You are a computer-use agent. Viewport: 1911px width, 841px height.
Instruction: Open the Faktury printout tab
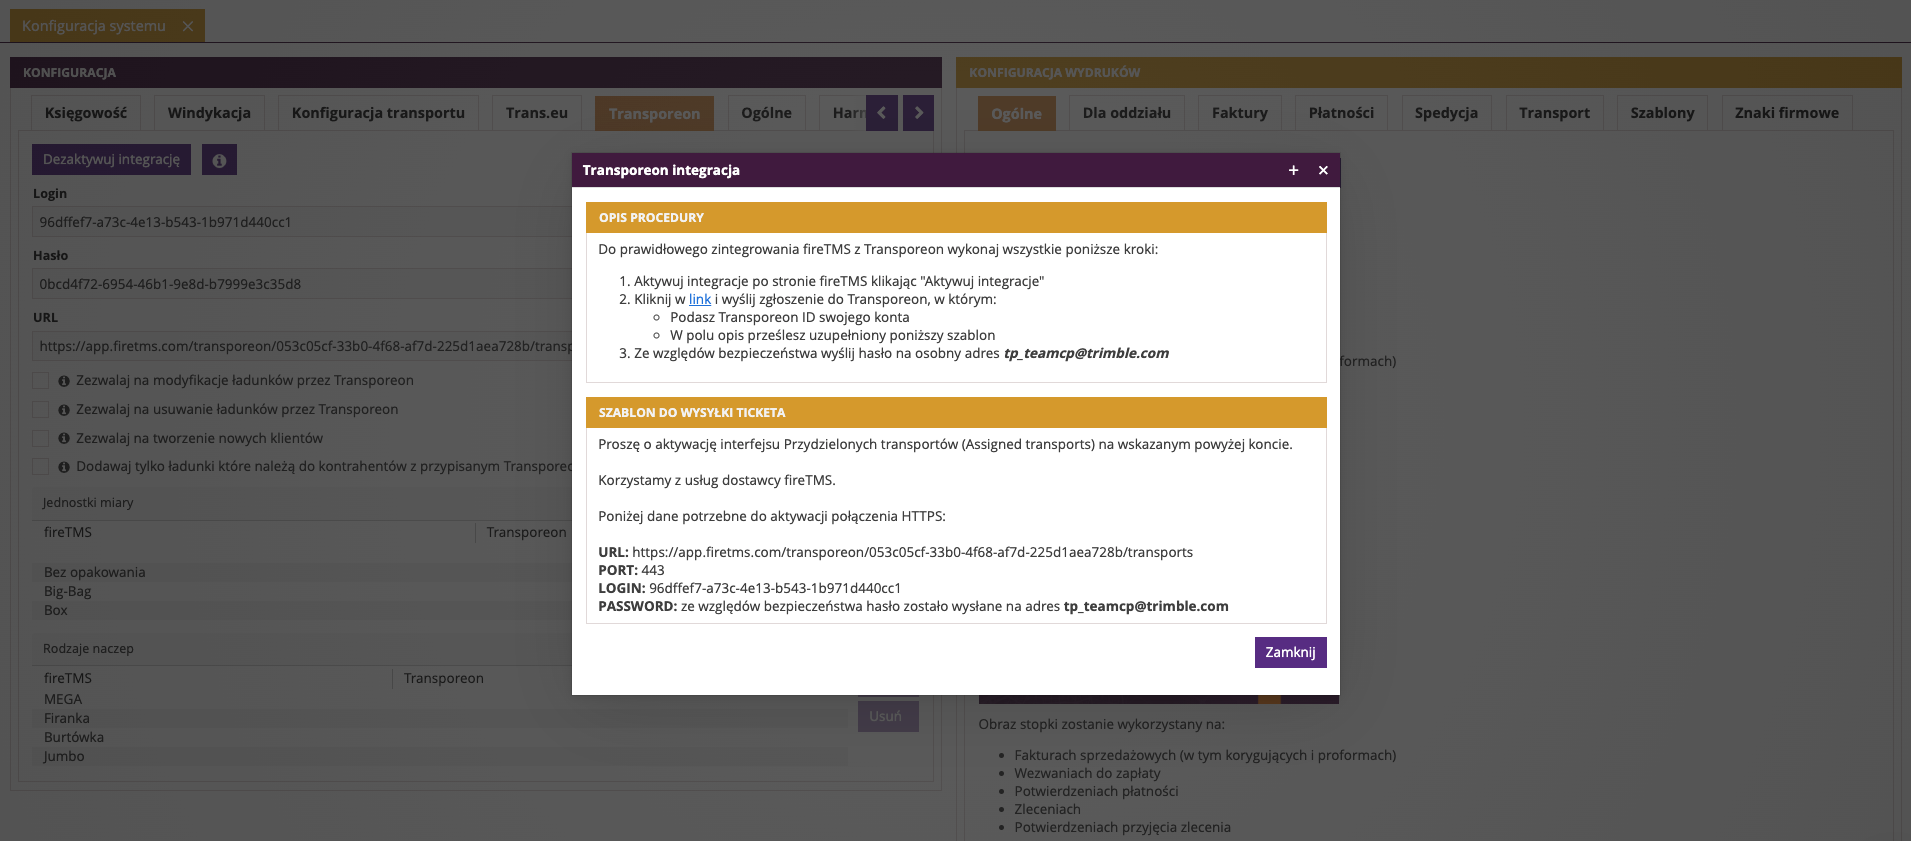pos(1240,113)
